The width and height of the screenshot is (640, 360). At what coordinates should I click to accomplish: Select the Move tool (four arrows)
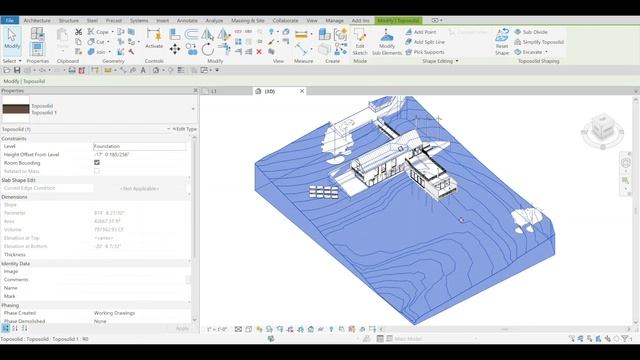[175, 49]
